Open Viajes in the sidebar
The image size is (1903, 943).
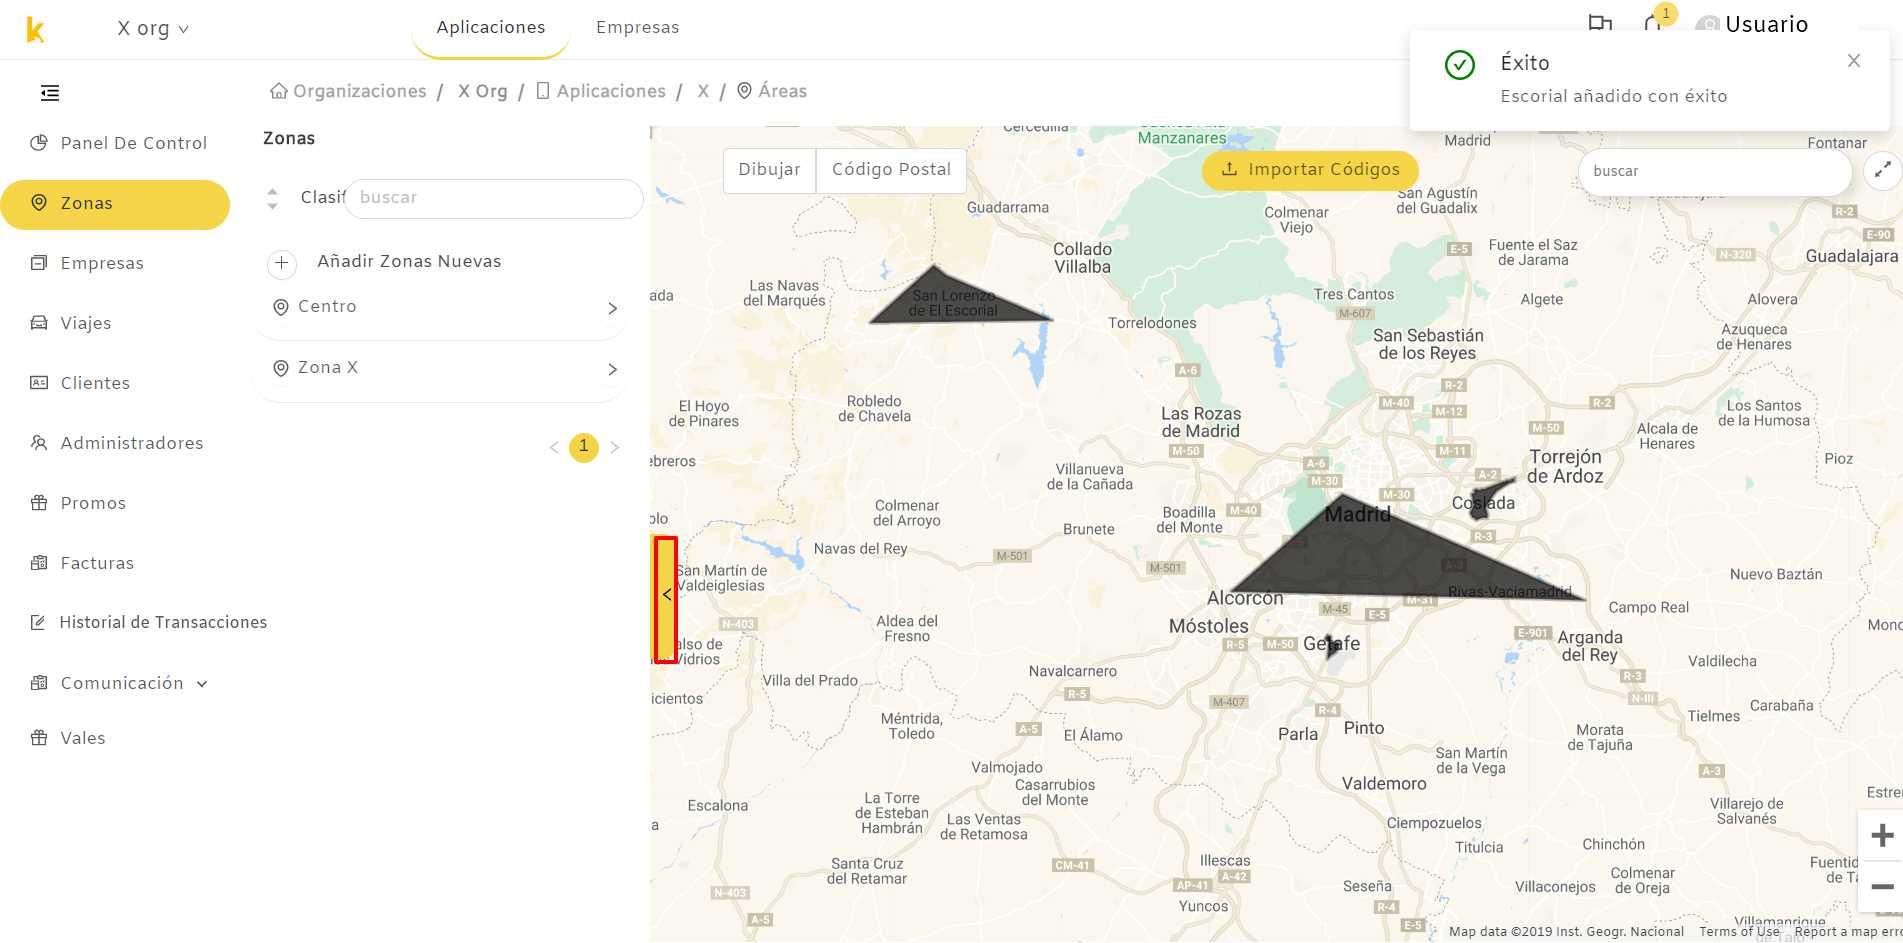tap(85, 323)
